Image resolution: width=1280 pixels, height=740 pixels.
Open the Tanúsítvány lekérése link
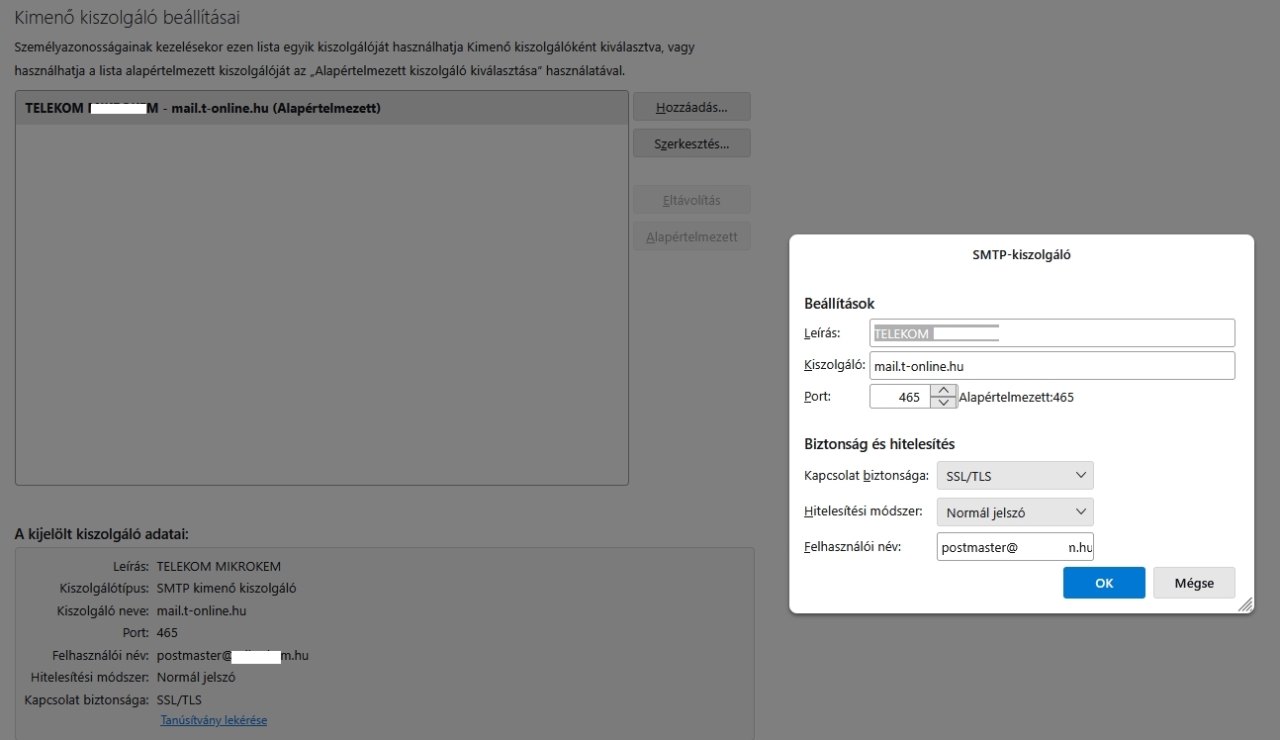coord(214,720)
